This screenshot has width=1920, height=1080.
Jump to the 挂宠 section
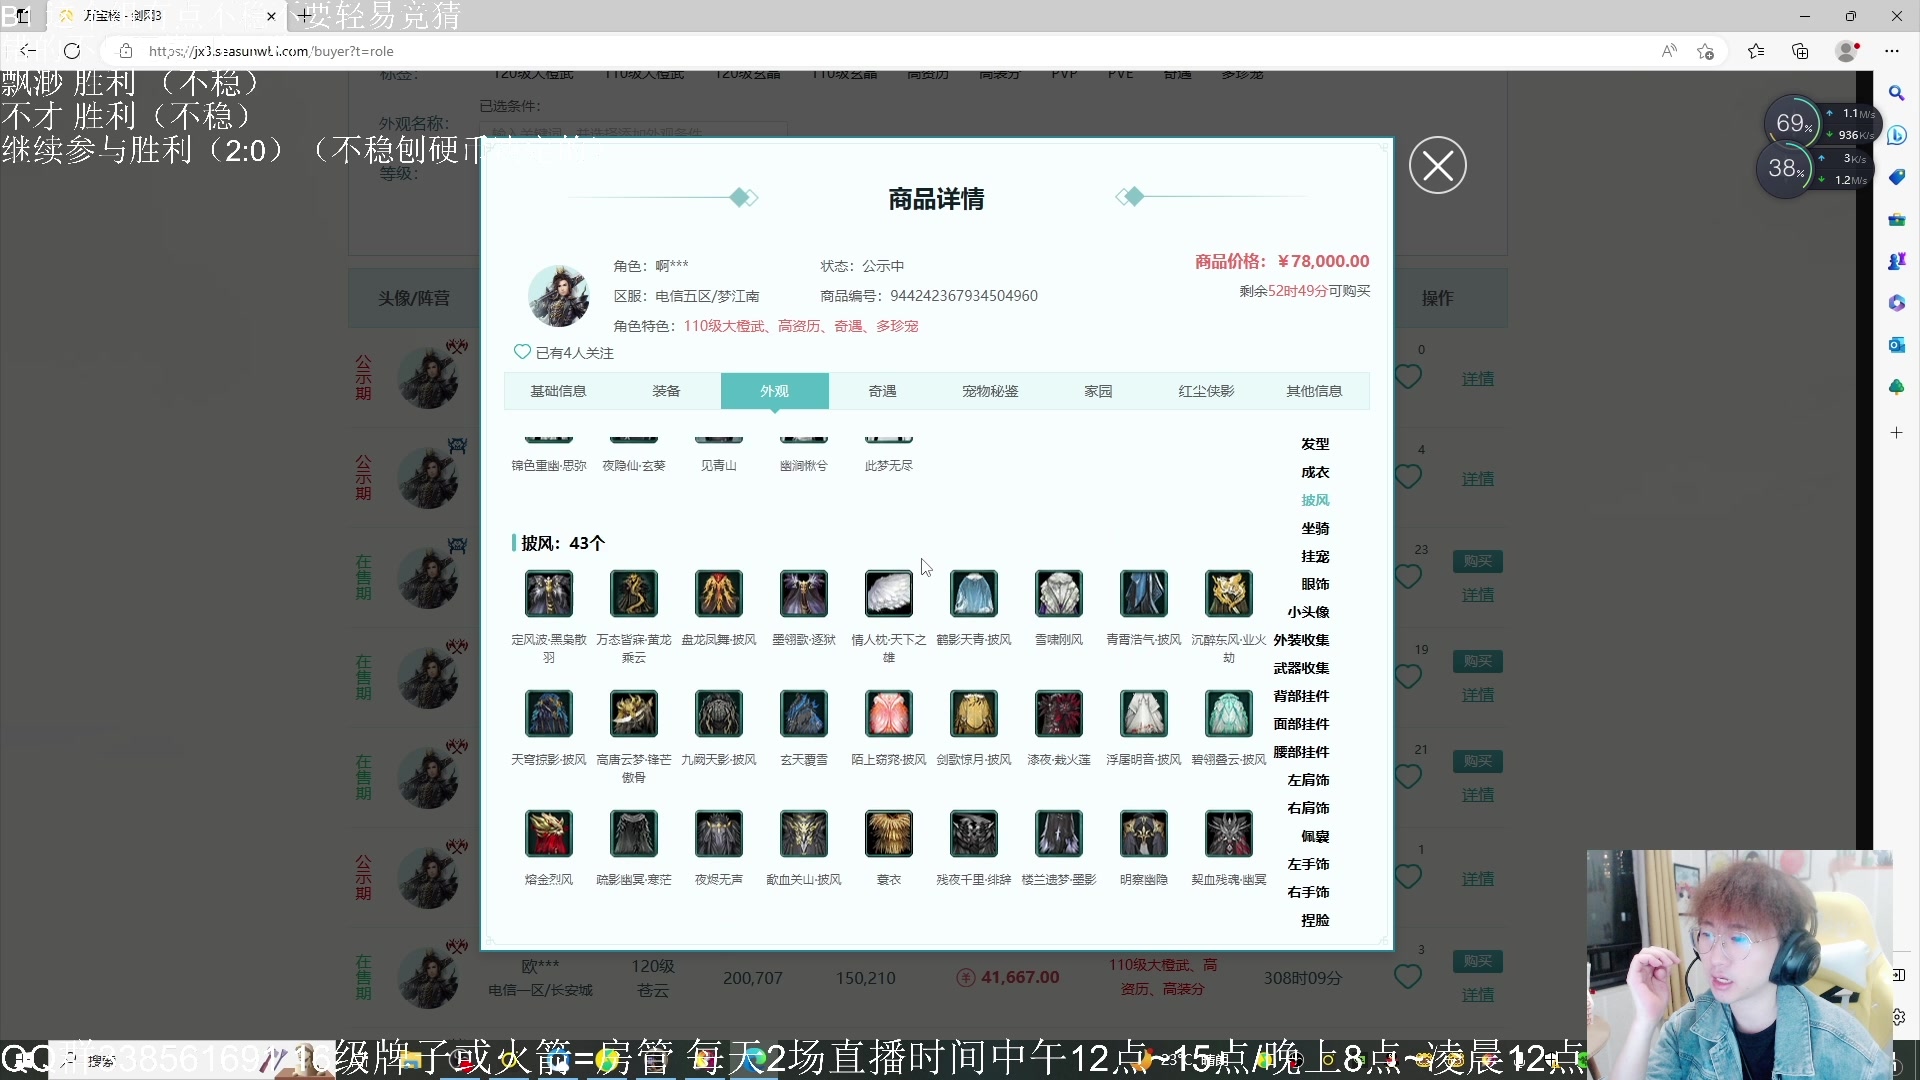coord(1315,556)
